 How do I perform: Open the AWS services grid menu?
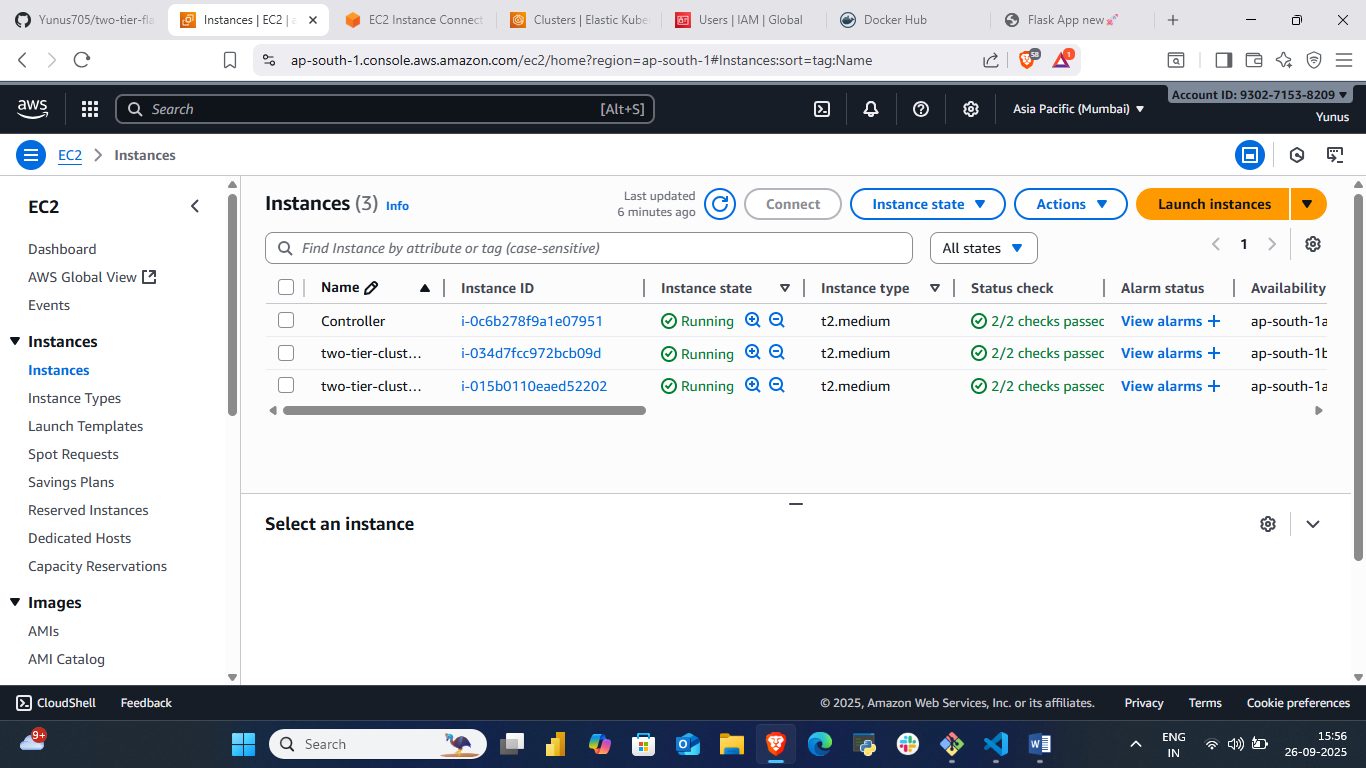90,109
